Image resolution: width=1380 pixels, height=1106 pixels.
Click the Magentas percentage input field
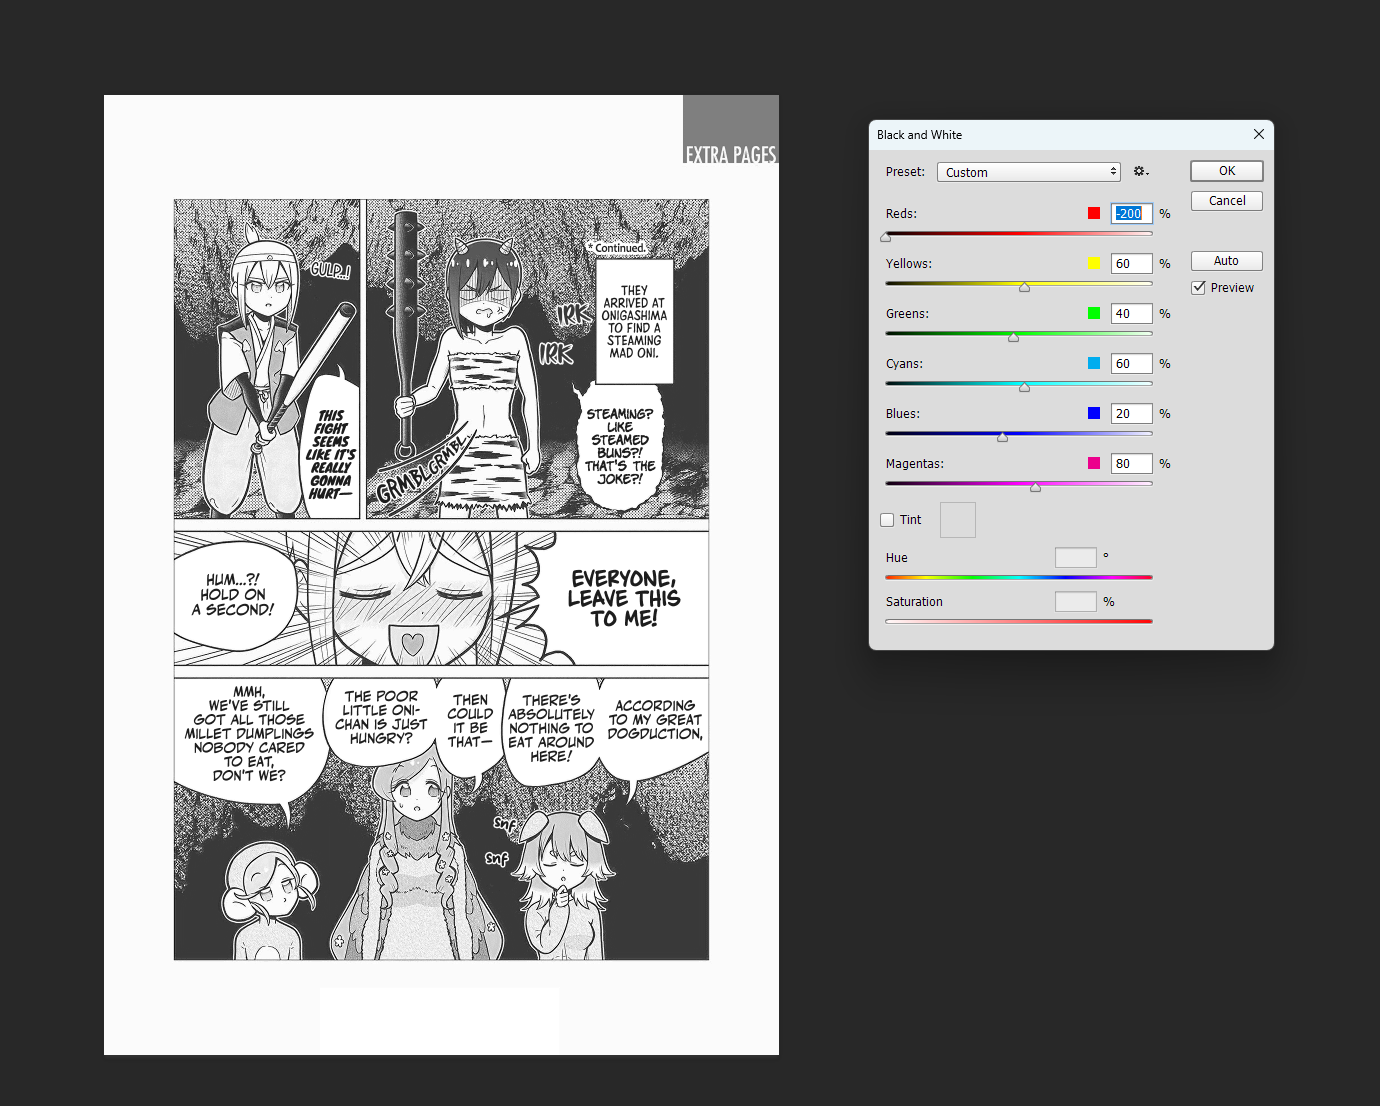point(1132,464)
